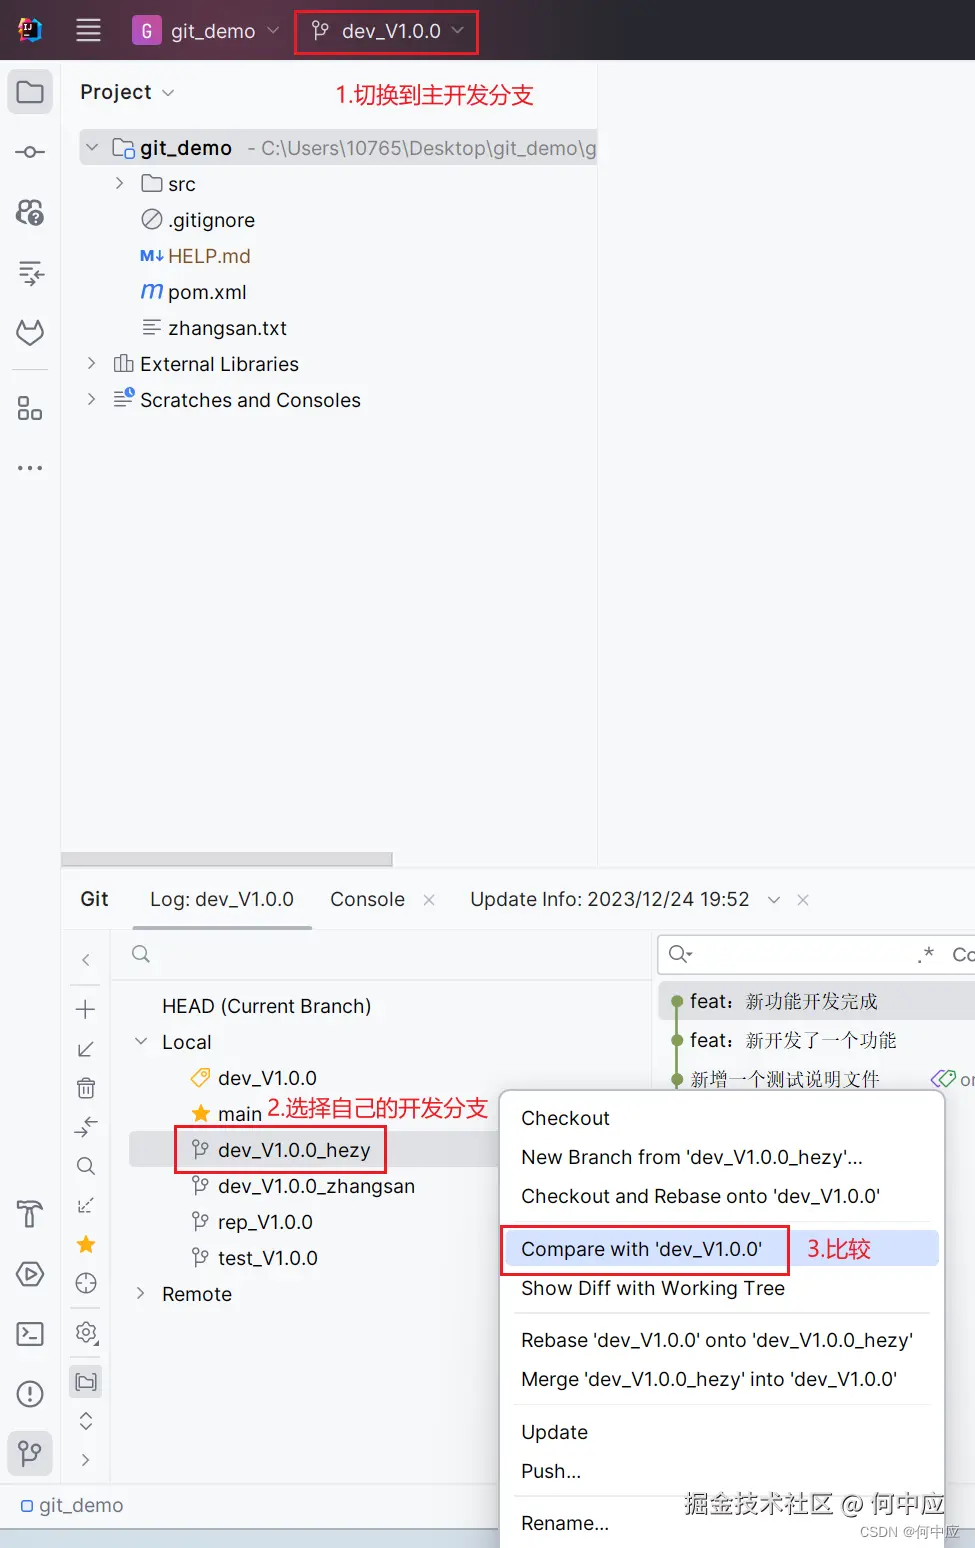Screen dimensions: 975x1548
Task: Expand the src folder
Action: (x=120, y=183)
